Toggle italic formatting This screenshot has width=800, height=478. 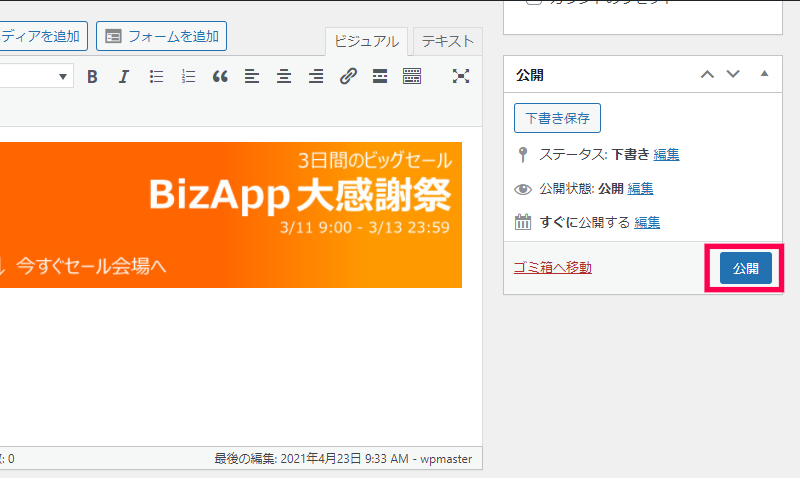pyautogui.click(x=124, y=77)
